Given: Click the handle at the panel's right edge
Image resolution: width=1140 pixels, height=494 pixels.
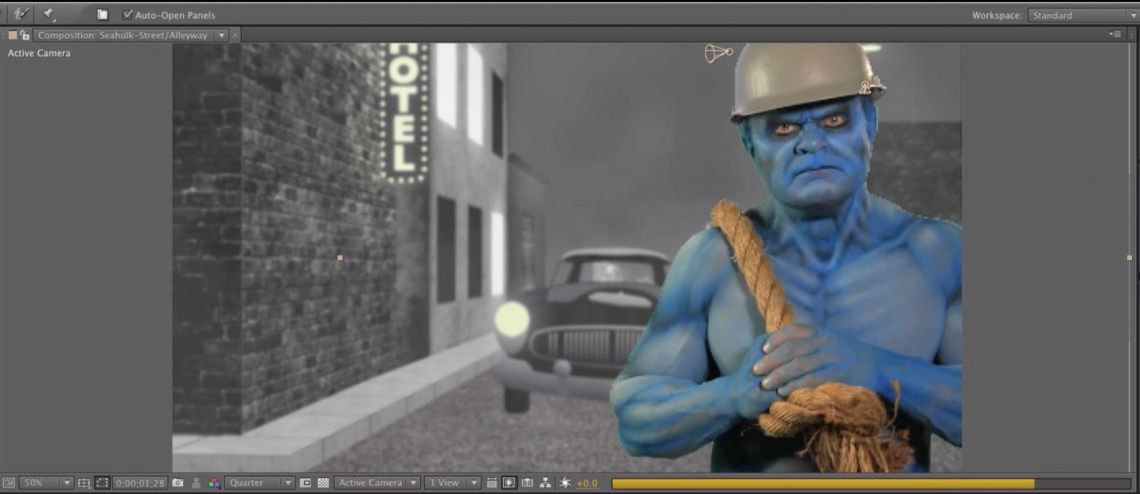Looking at the screenshot, I should (1129, 258).
